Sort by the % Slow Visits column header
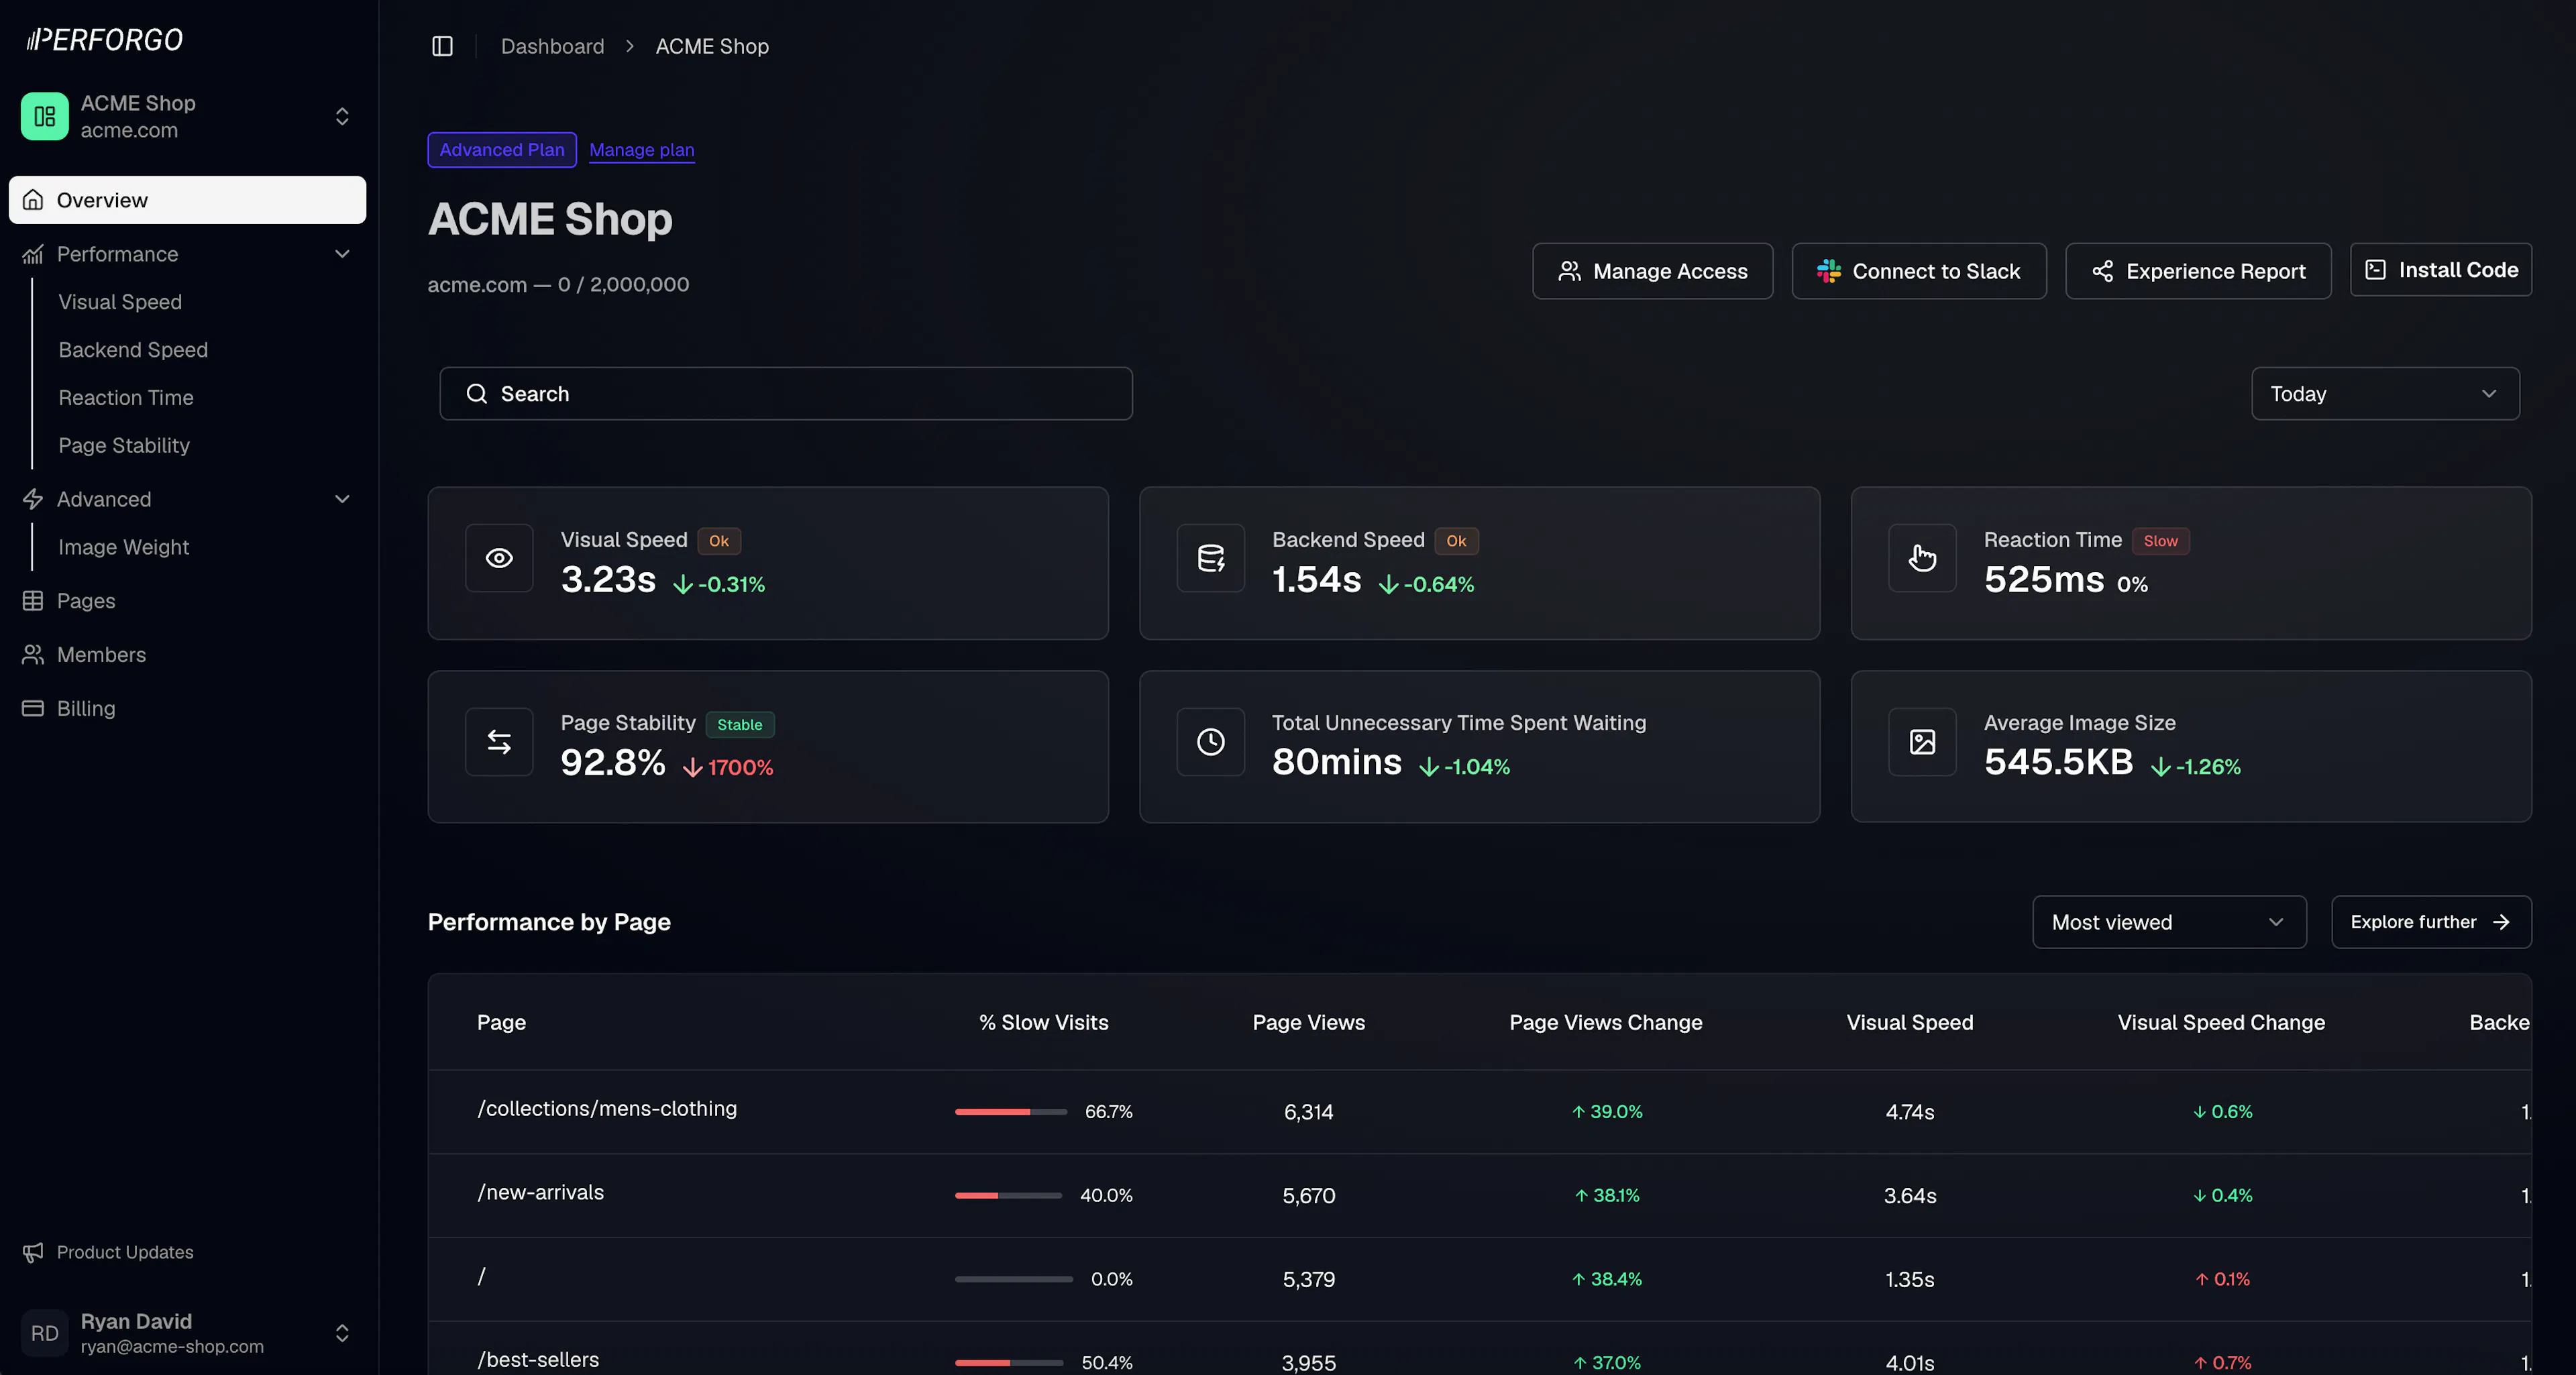 [1044, 1022]
